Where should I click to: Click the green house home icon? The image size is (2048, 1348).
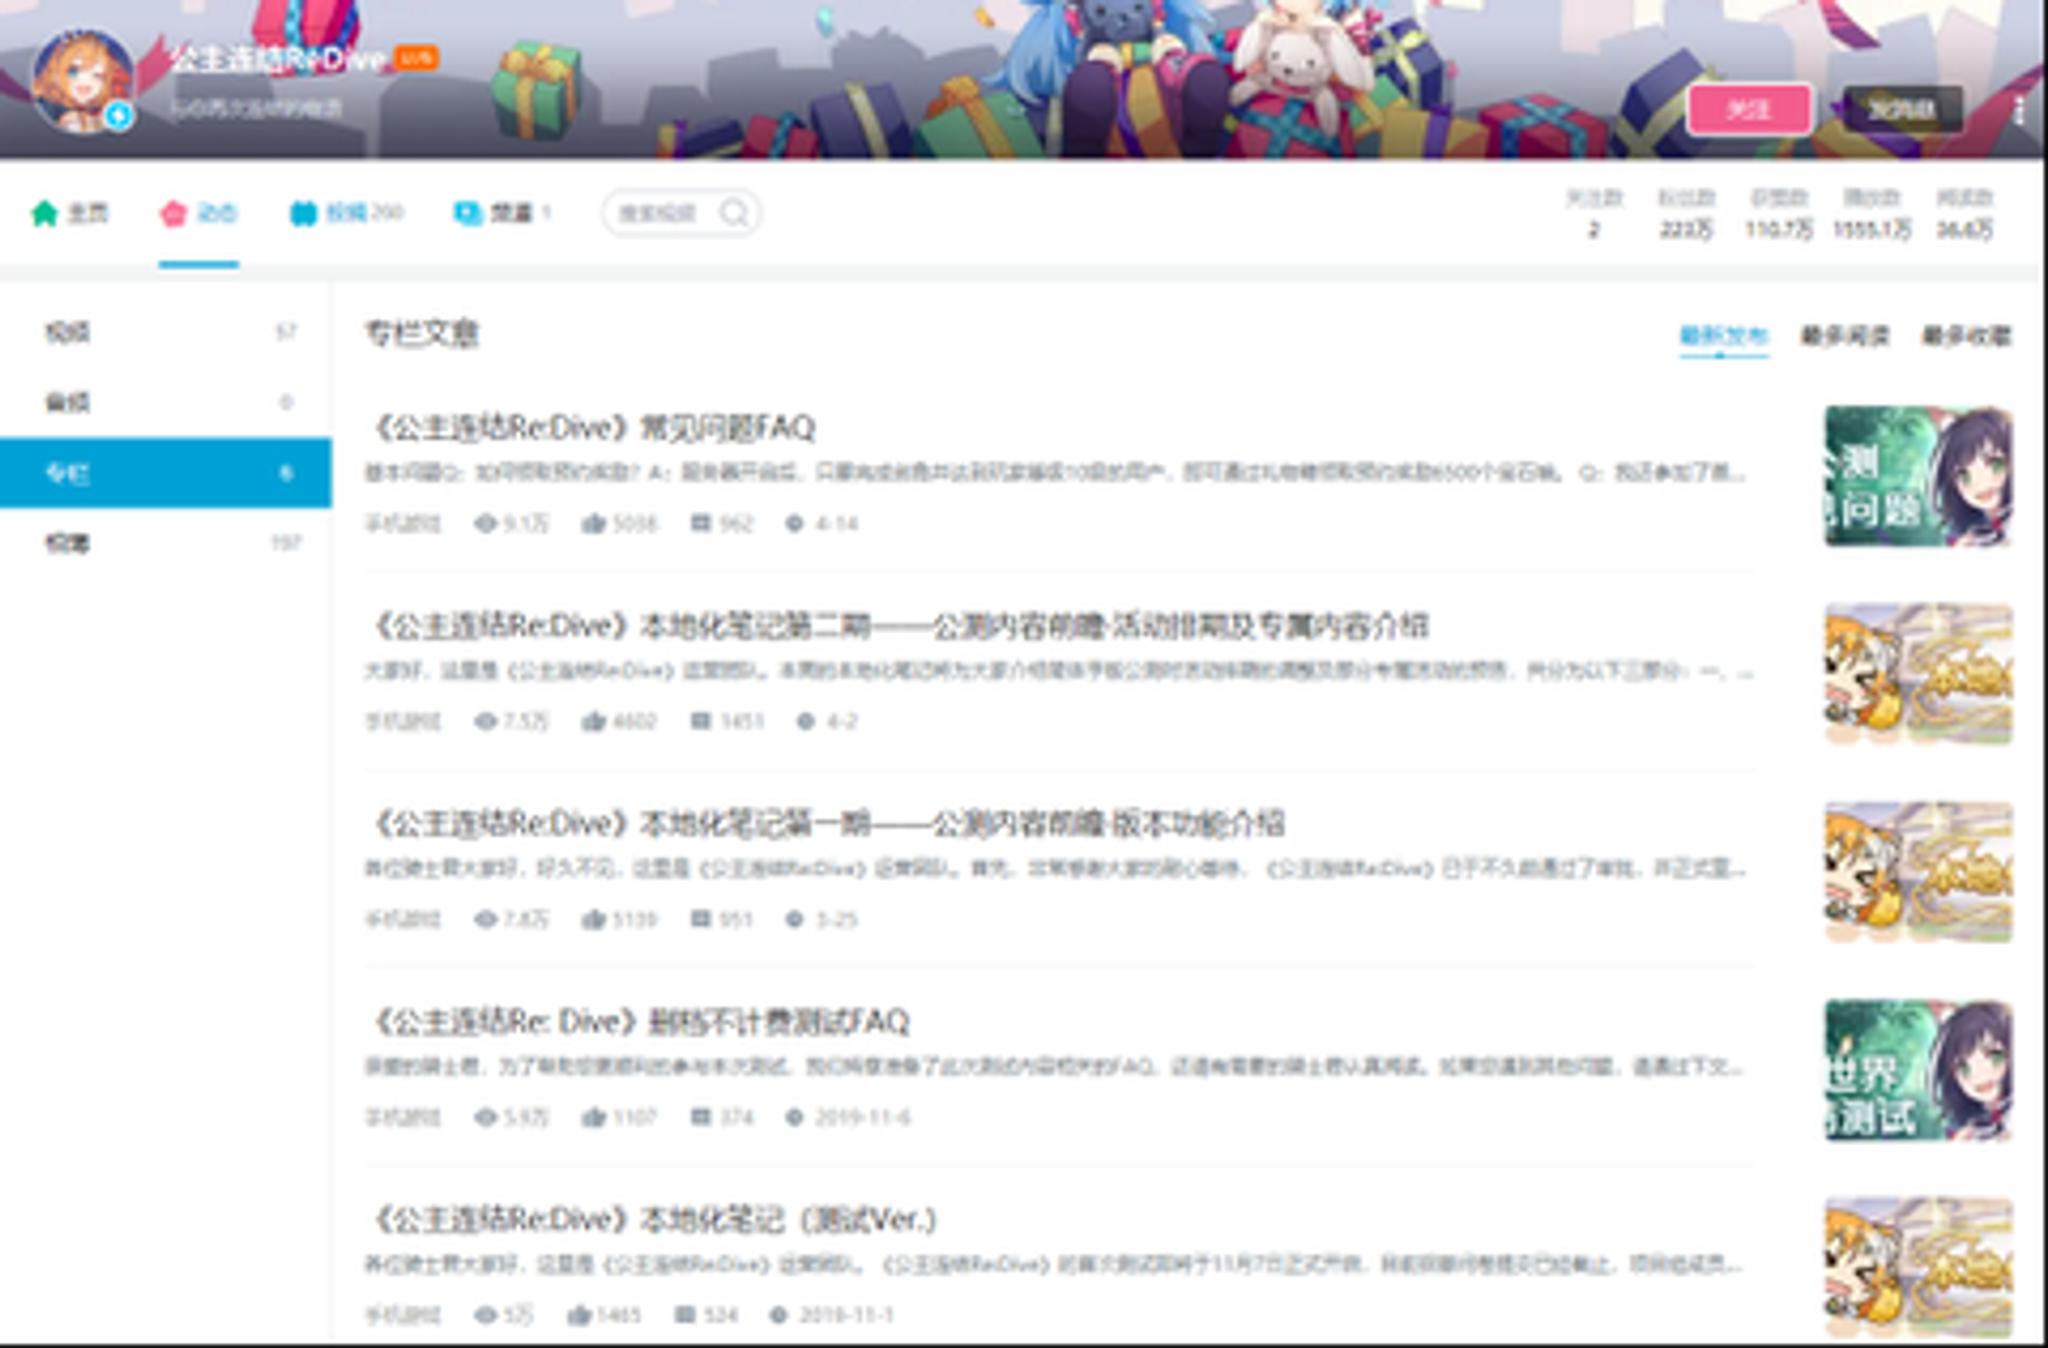[45, 213]
